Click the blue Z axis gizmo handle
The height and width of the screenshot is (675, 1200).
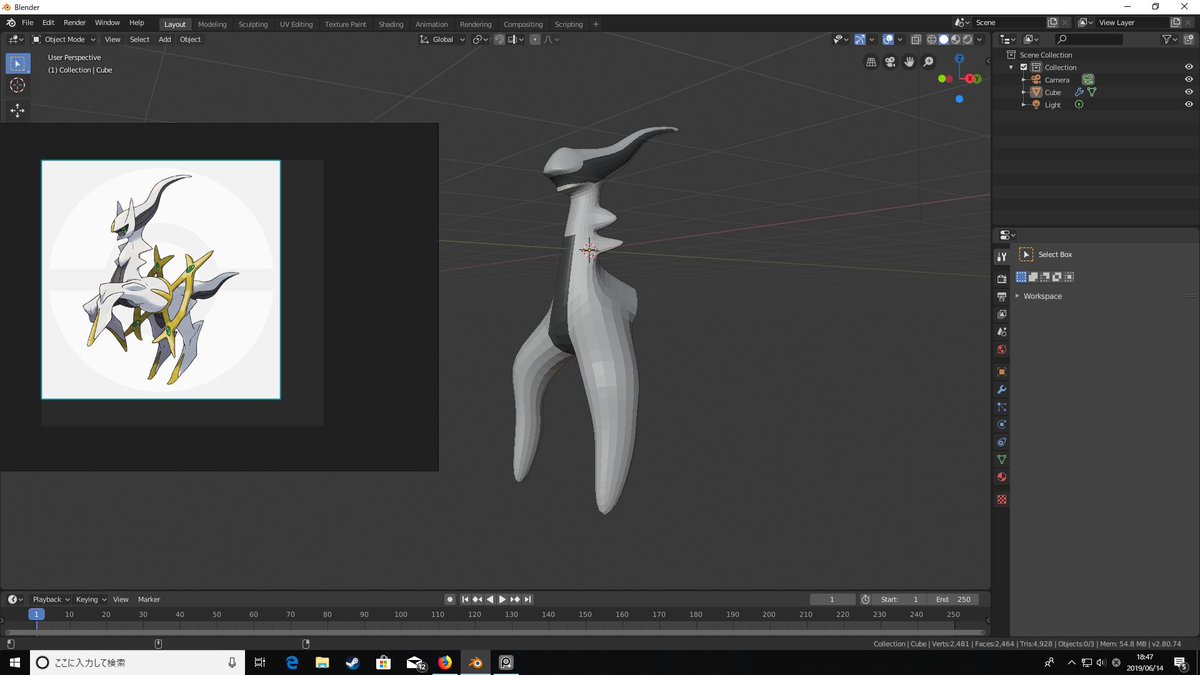click(x=959, y=59)
